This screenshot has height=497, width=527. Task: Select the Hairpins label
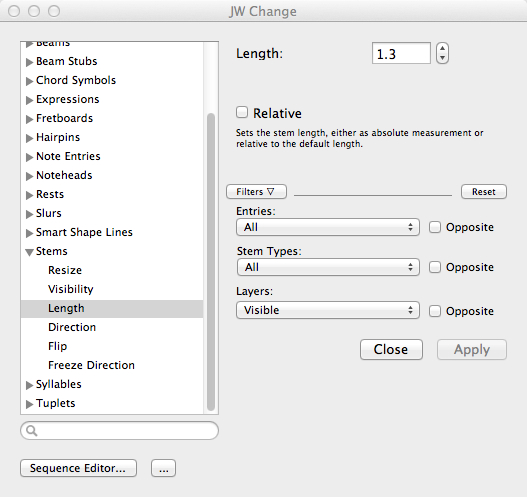pos(58,137)
